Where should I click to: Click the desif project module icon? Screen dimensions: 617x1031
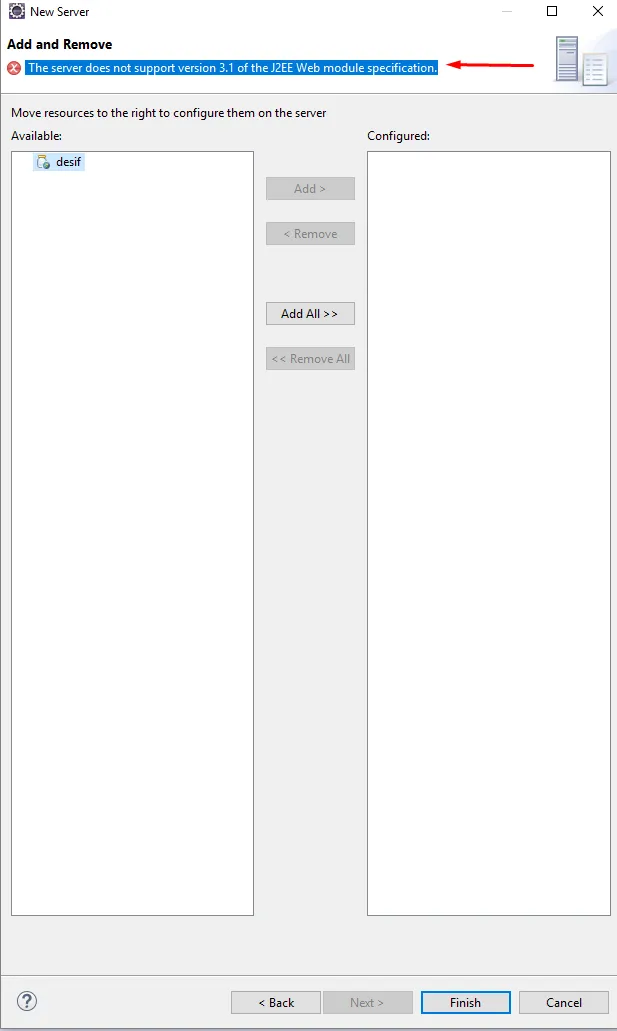pyautogui.click(x=43, y=162)
